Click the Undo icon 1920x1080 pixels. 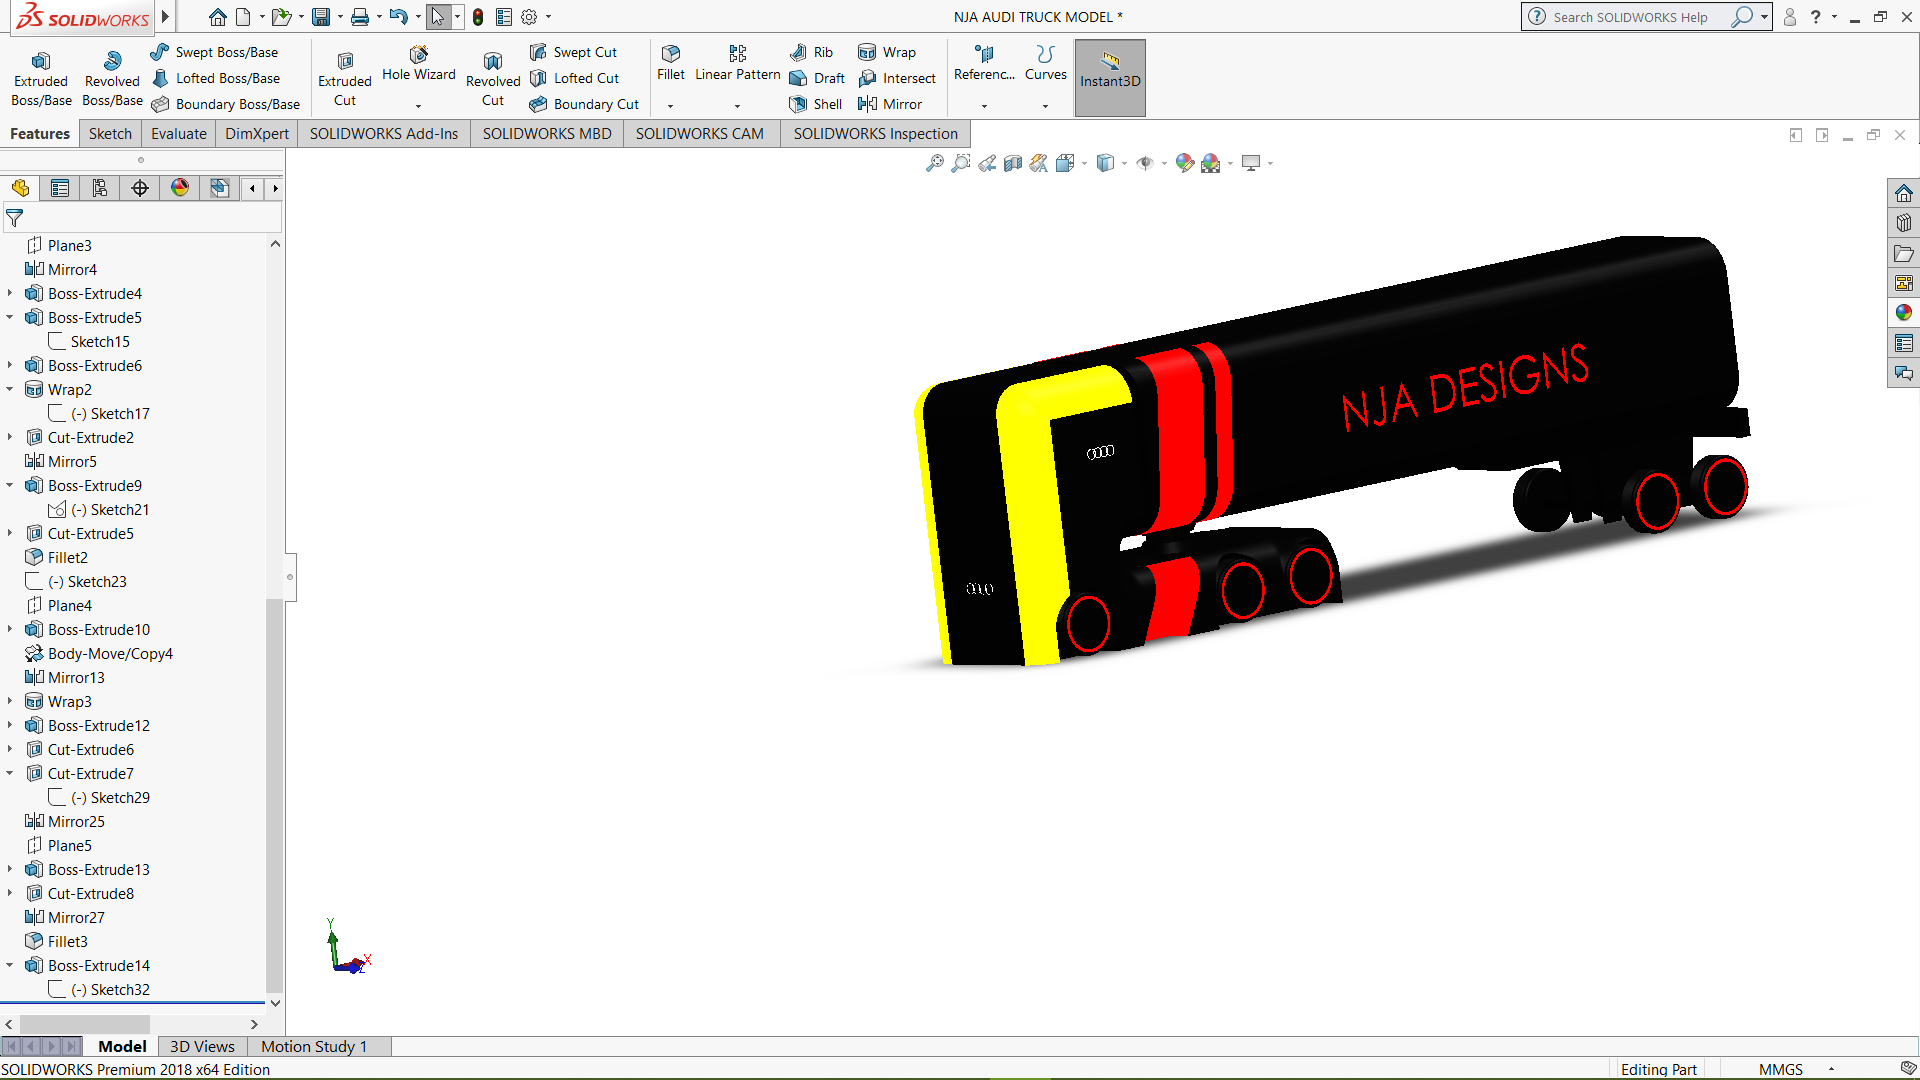pyautogui.click(x=398, y=17)
